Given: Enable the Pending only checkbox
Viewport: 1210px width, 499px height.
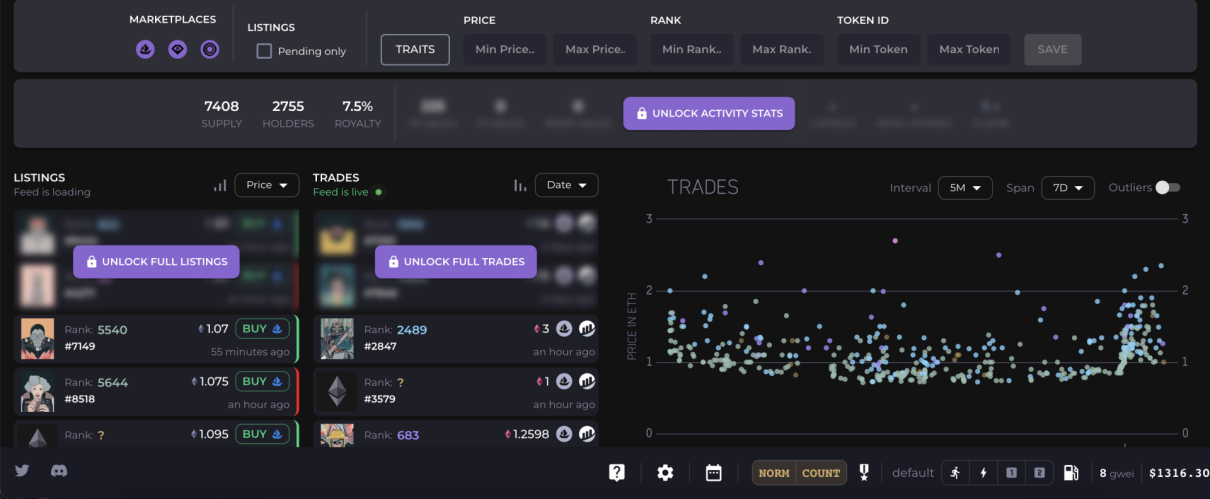Looking at the screenshot, I should point(264,51).
